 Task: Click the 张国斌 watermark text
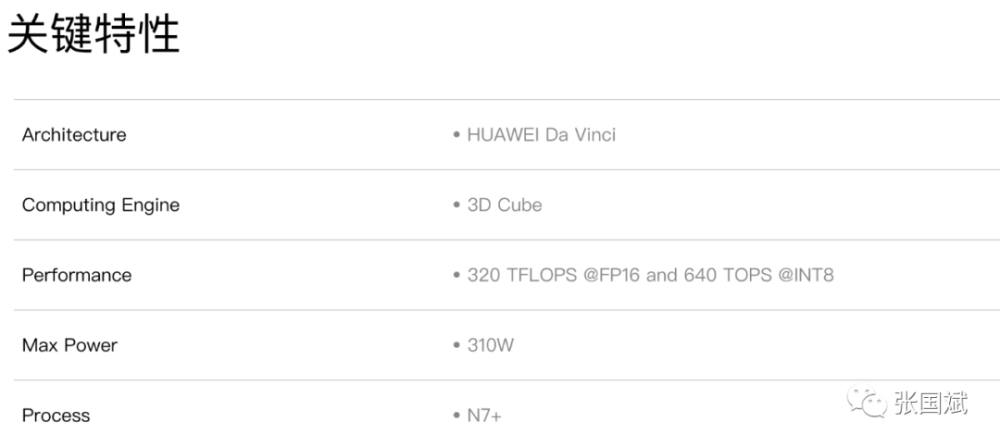coord(930,402)
